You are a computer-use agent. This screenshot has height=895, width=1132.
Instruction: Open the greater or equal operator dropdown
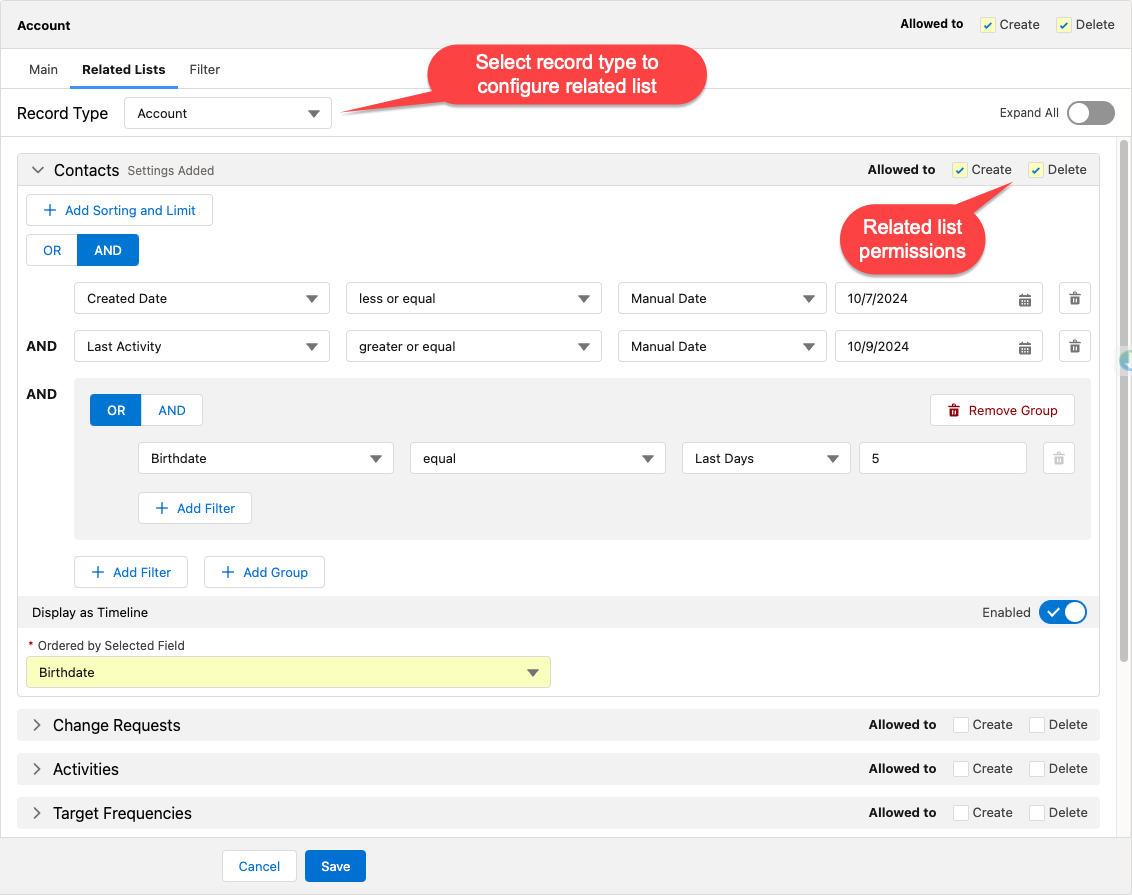tap(473, 346)
